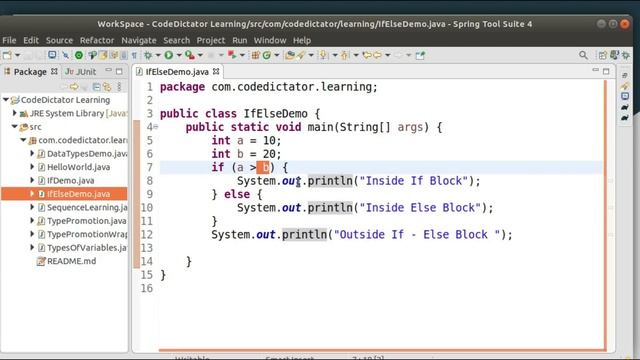Open the Refactor menu
The height and width of the screenshot is (360, 640).
coord(97,40)
